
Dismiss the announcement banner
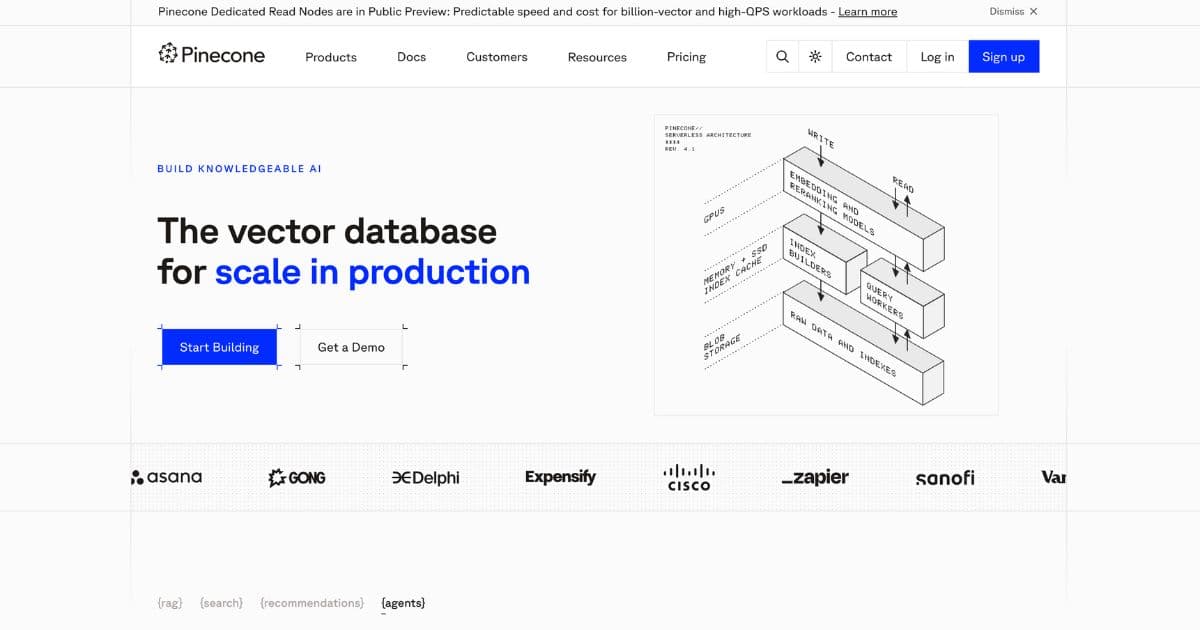coord(1013,12)
